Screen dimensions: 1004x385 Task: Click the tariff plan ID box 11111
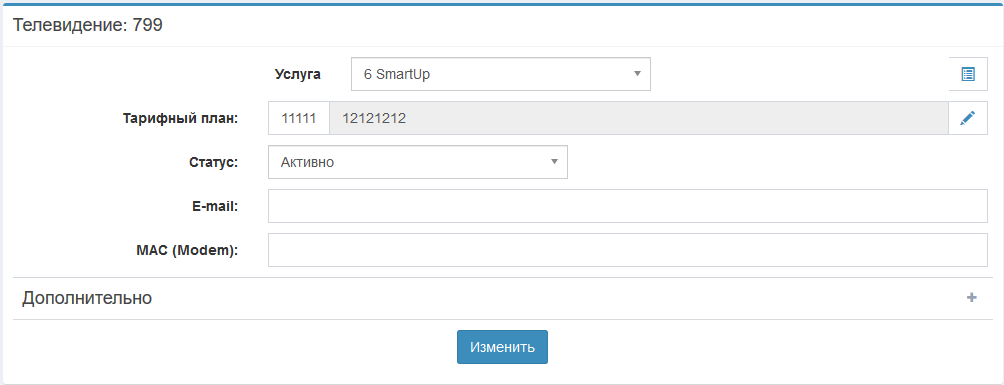click(x=298, y=118)
